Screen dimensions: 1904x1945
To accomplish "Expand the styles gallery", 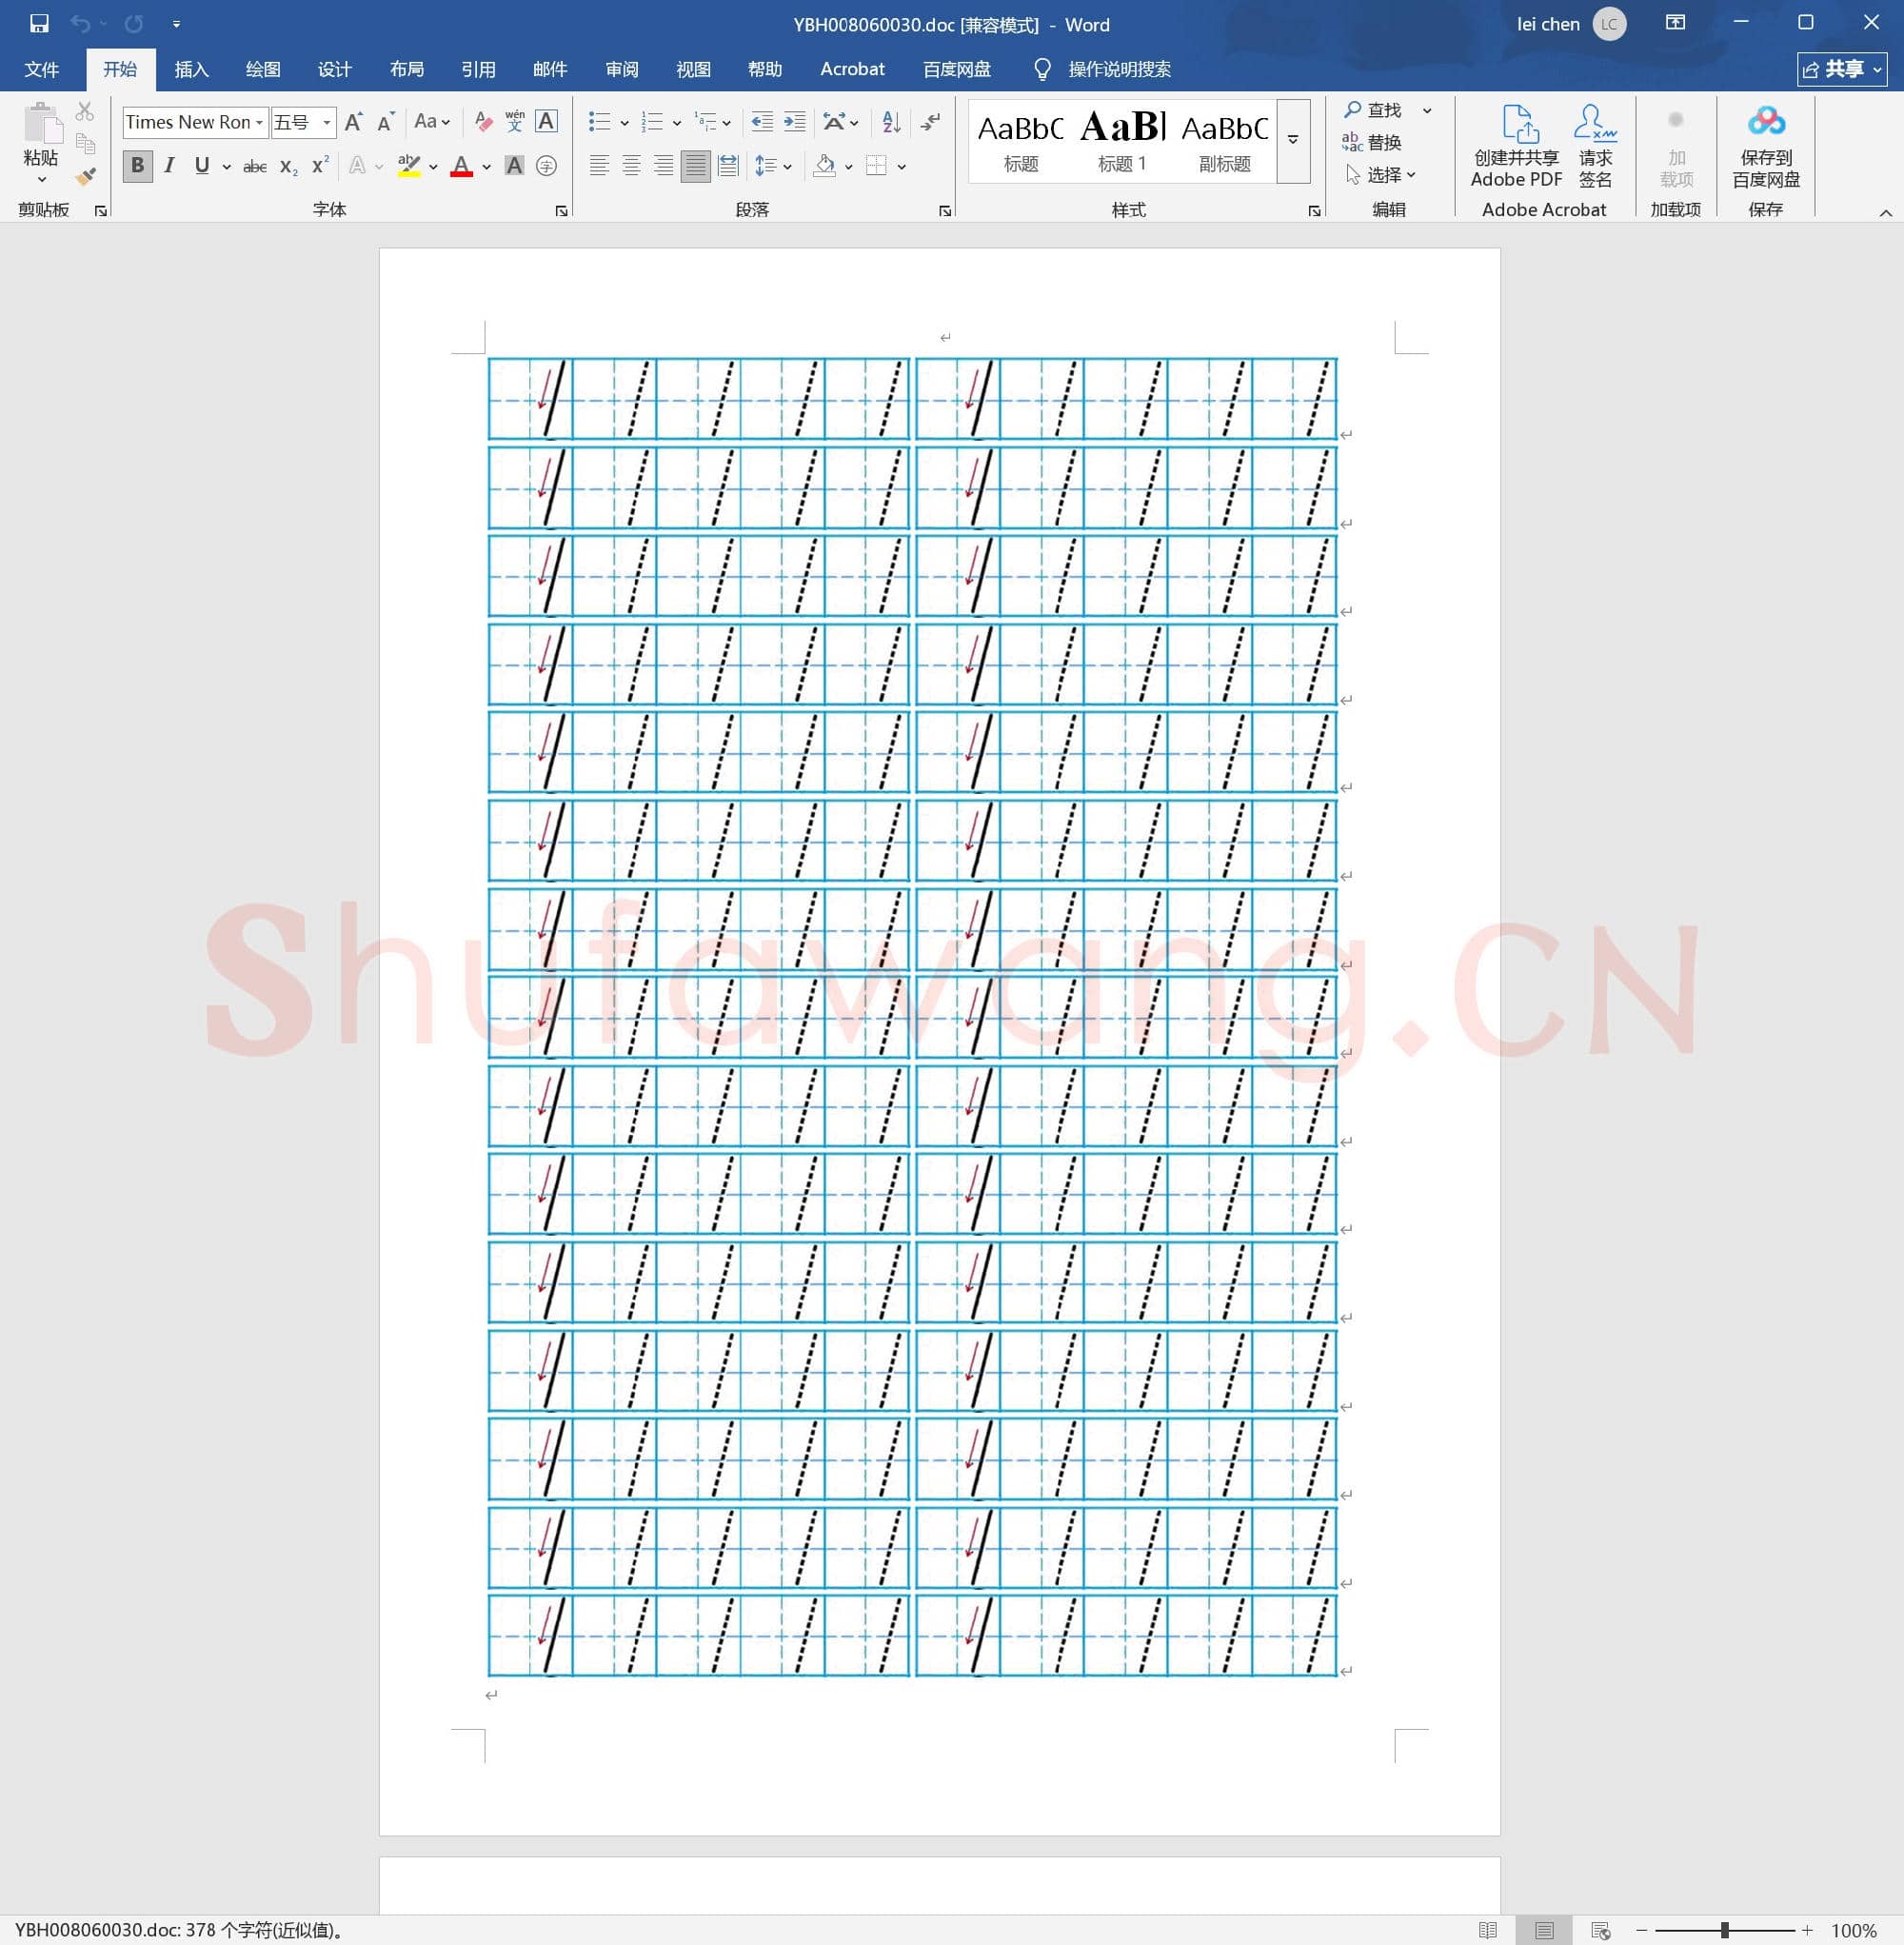I will tap(1293, 141).
